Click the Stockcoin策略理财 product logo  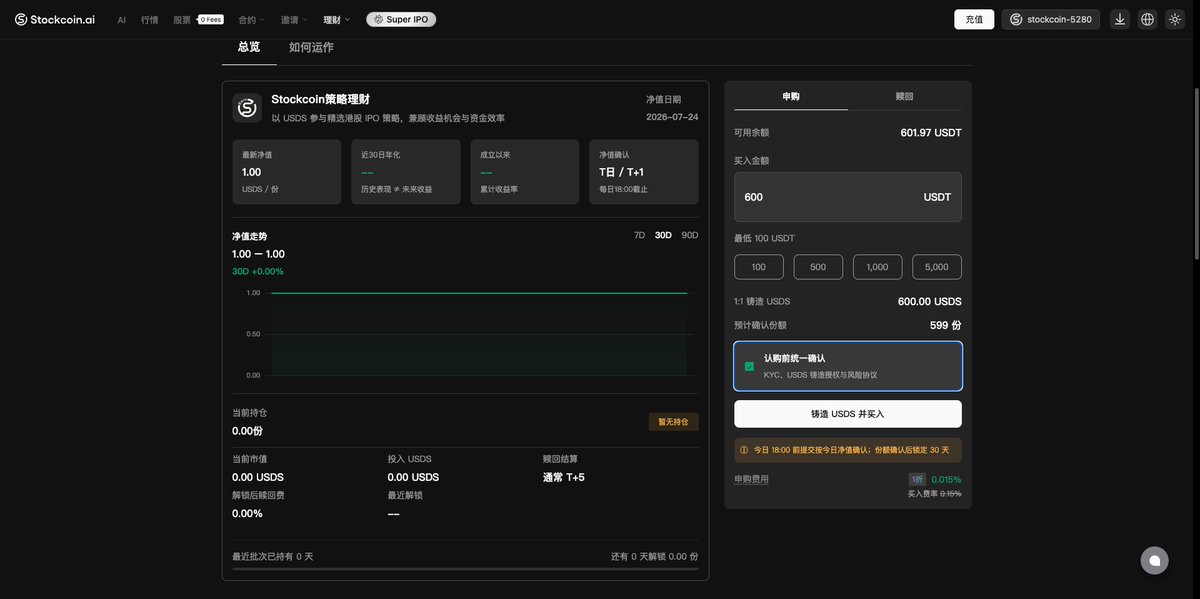[247, 108]
